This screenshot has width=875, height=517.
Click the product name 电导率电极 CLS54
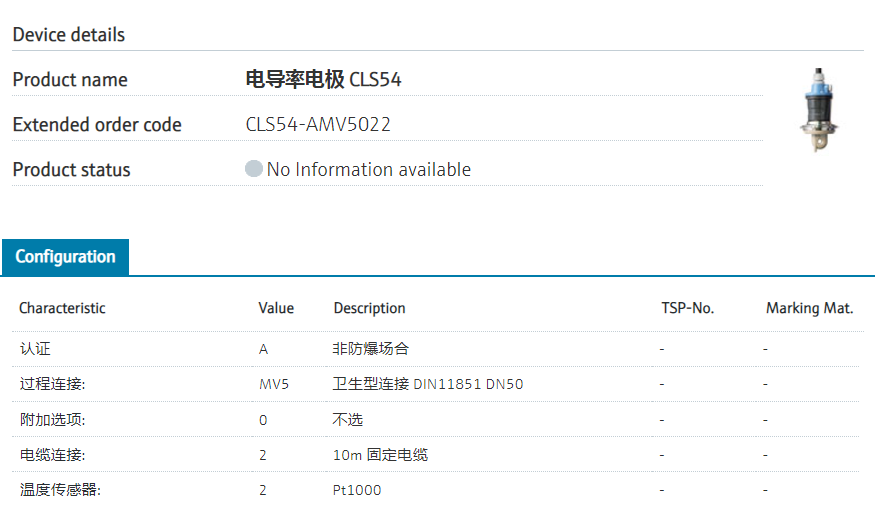(324, 80)
